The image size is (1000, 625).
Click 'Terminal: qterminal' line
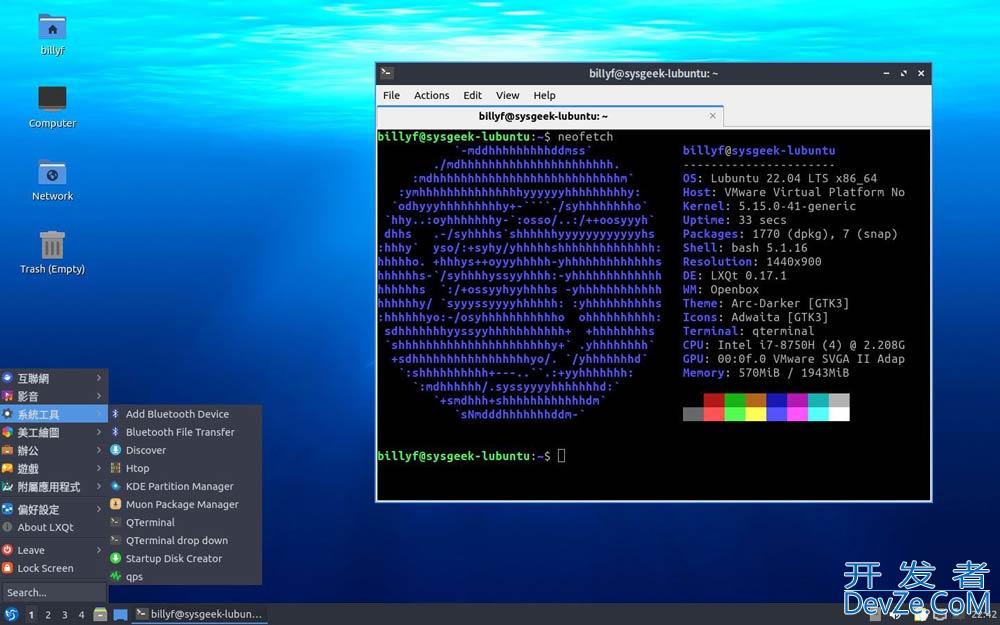tap(748, 331)
